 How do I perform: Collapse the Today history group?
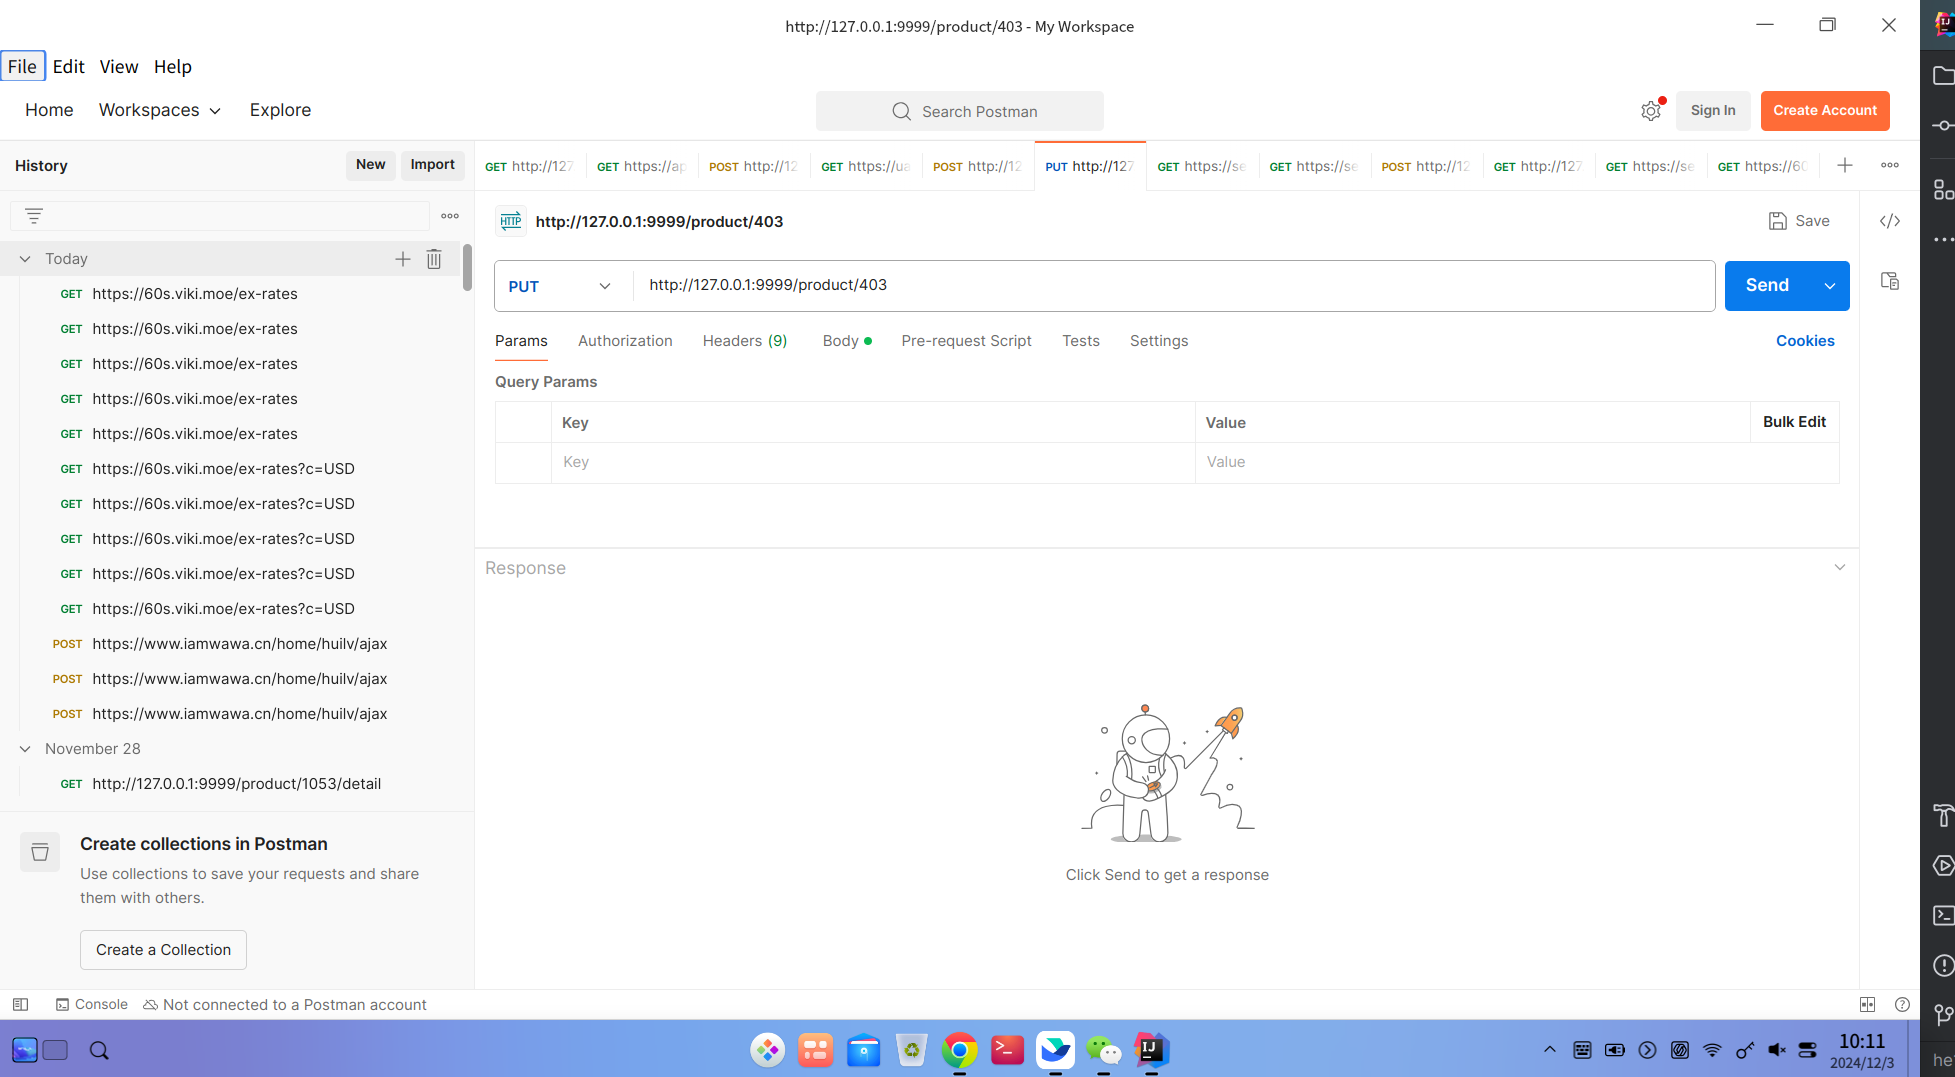[x=25, y=259]
